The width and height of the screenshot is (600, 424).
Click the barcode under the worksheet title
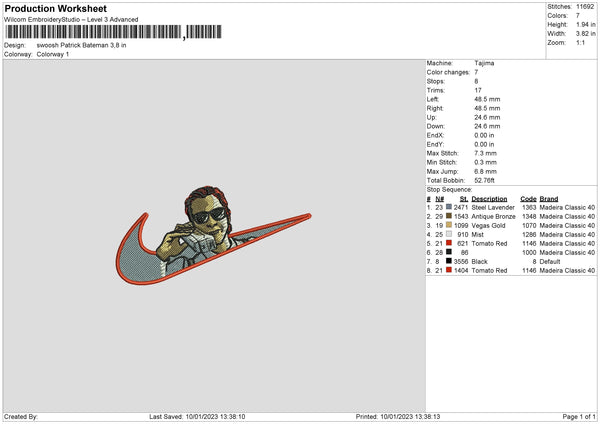(113, 32)
